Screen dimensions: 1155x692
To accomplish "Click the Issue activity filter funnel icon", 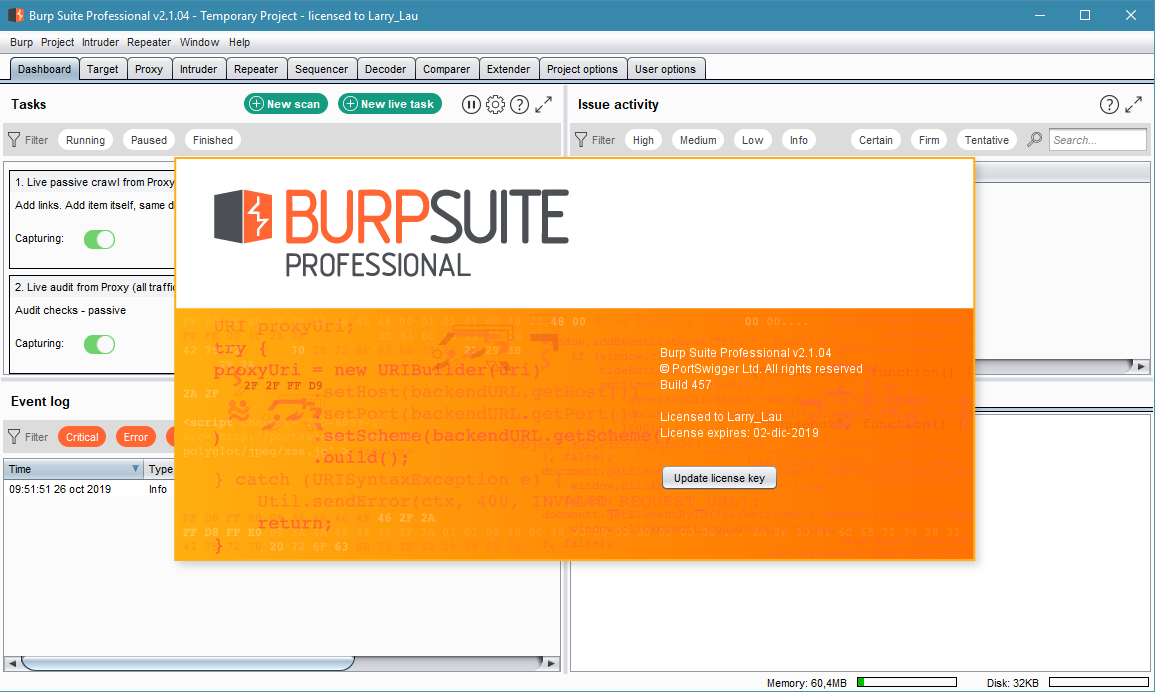I will point(581,140).
